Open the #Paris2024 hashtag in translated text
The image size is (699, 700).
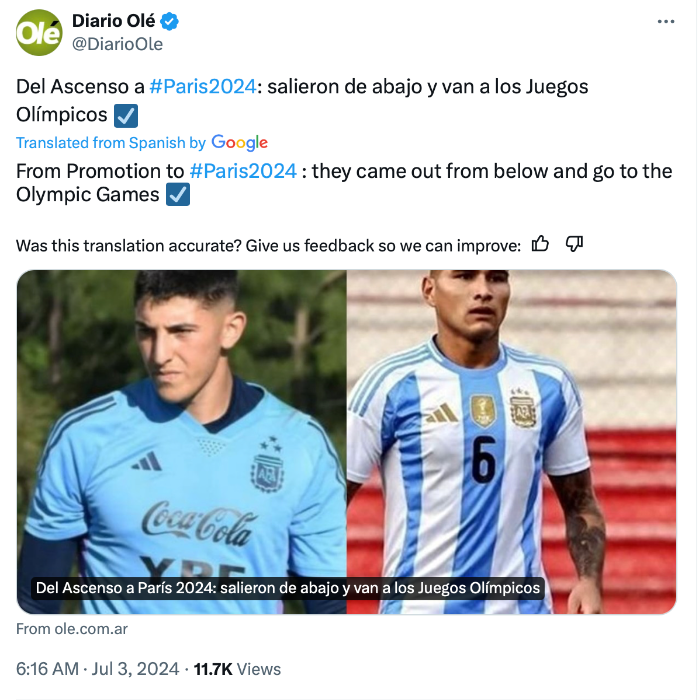point(243,171)
